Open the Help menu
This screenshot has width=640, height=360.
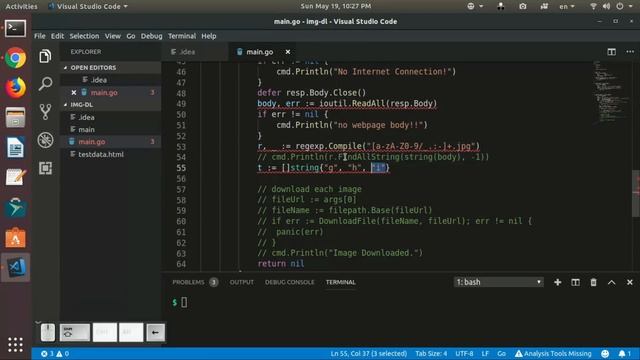point(209,36)
